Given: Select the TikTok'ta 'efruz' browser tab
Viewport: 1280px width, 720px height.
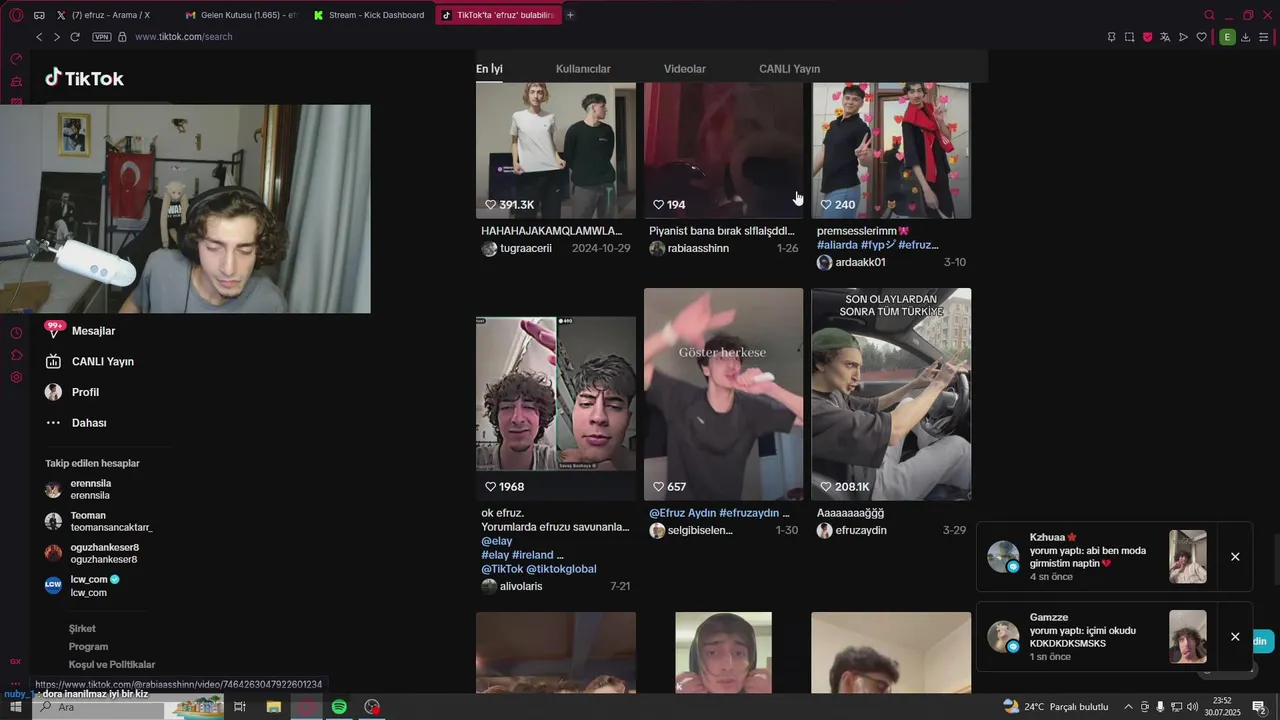Looking at the screenshot, I should [x=497, y=15].
